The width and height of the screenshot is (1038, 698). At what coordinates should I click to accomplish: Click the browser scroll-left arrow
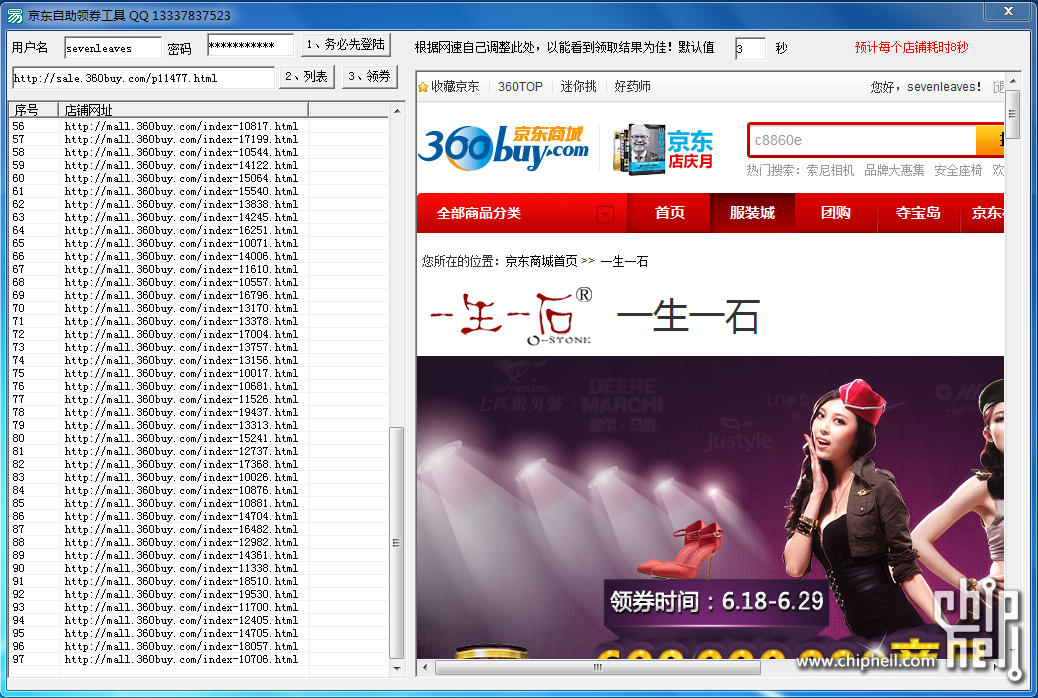coord(424,668)
